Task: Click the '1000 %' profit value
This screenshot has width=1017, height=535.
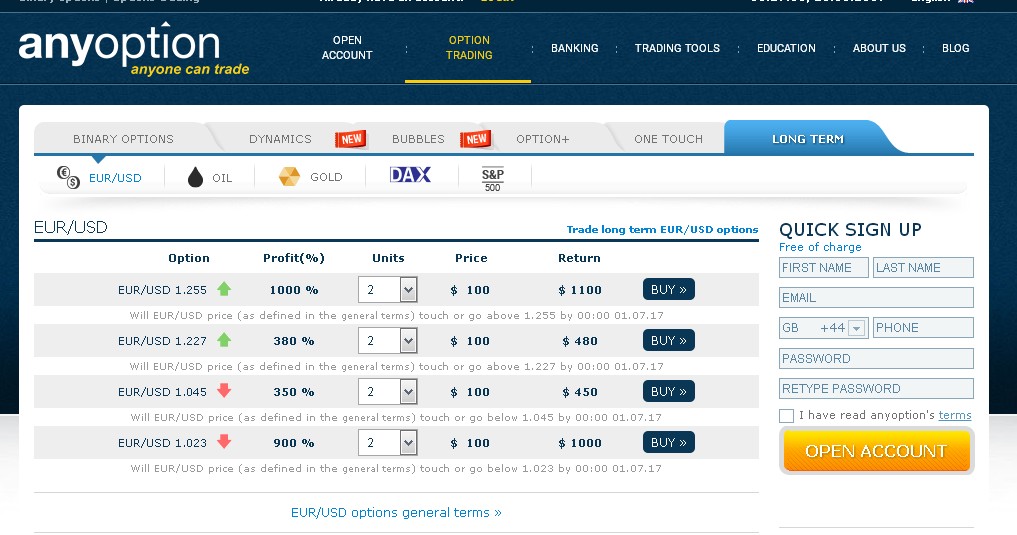Action: tap(294, 291)
